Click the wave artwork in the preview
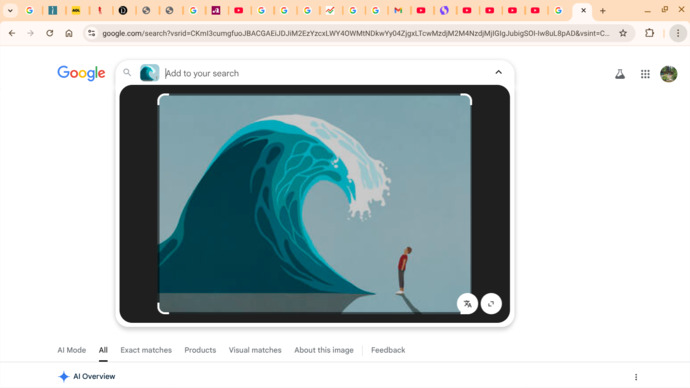The width and height of the screenshot is (690, 388). coord(314,204)
